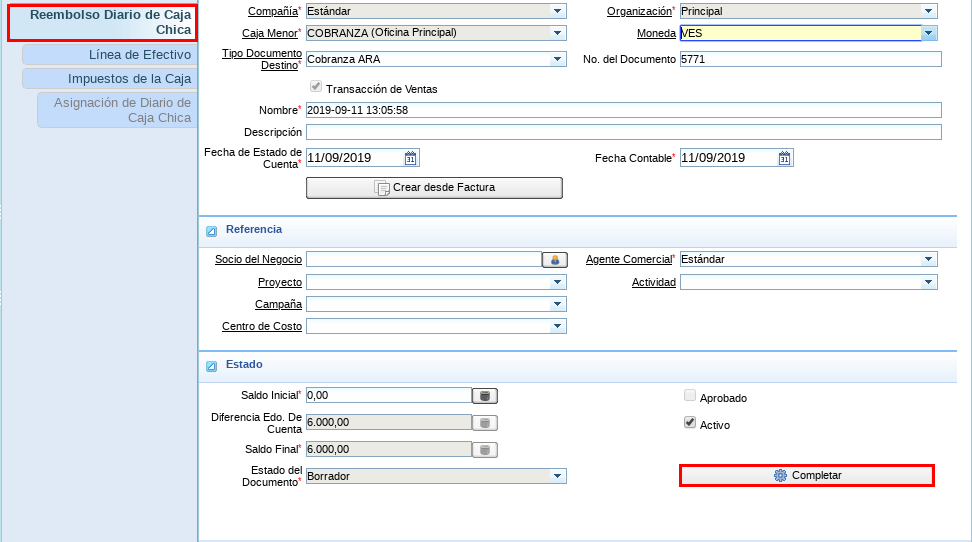Switch to Línea de Efectivo tab

[x=109, y=55]
